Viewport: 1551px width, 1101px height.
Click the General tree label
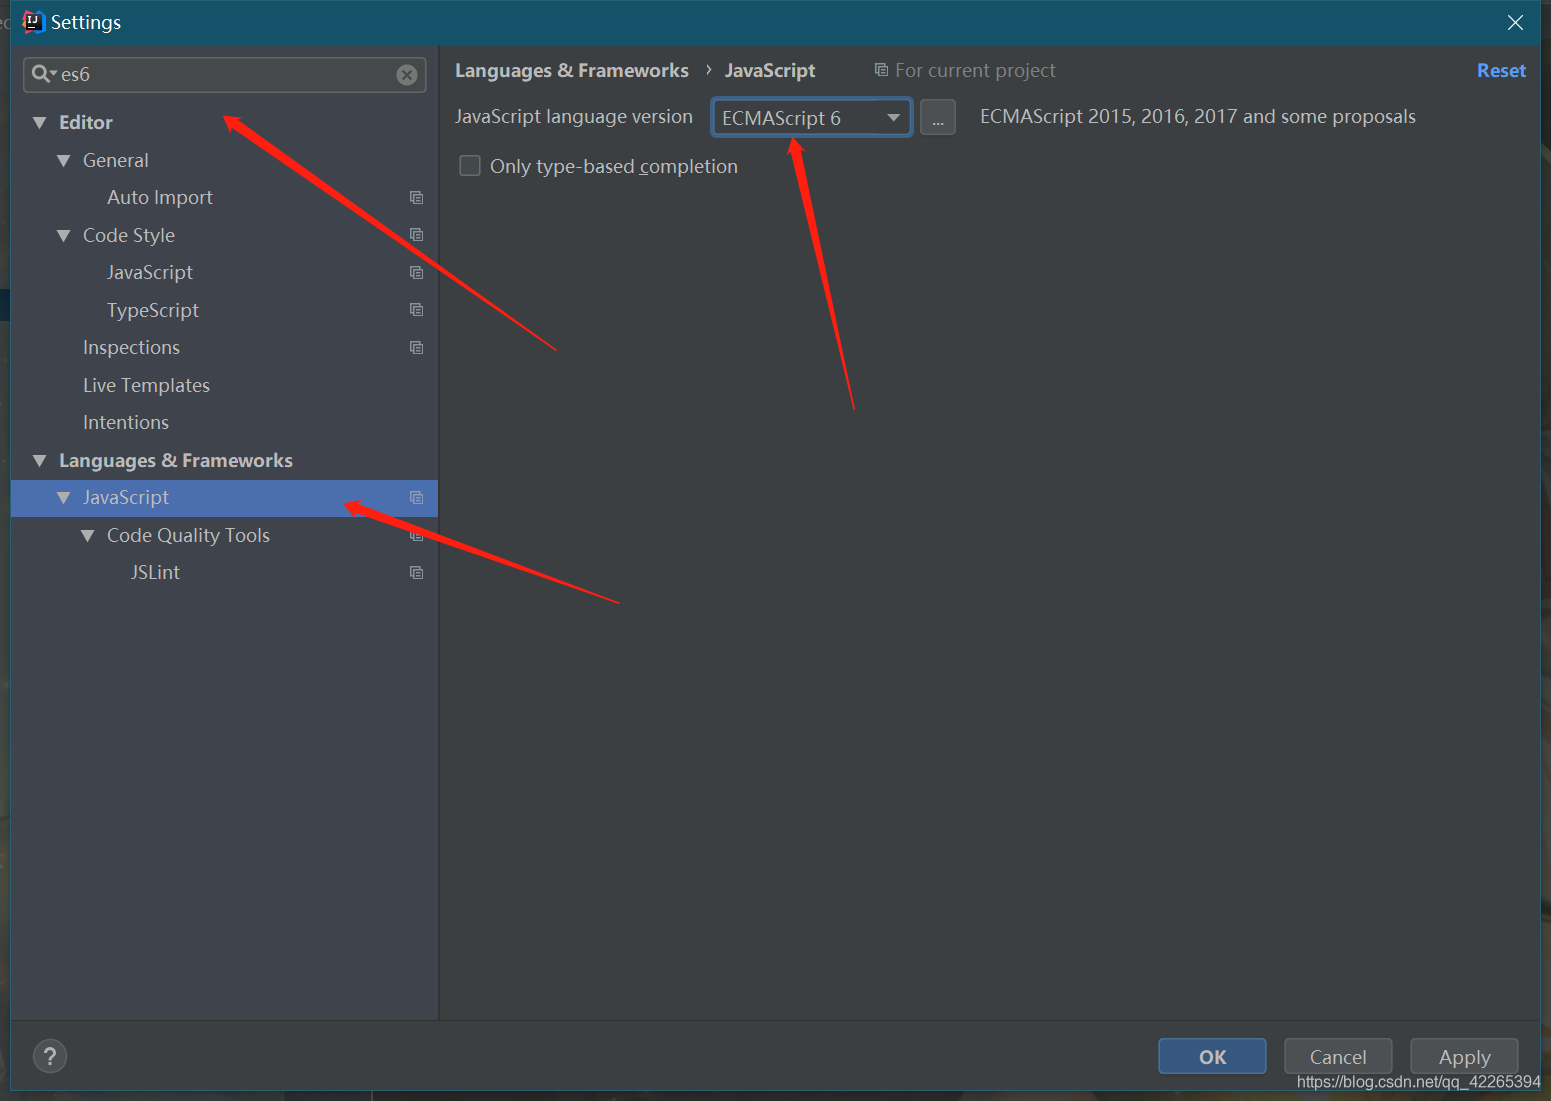click(116, 161)
